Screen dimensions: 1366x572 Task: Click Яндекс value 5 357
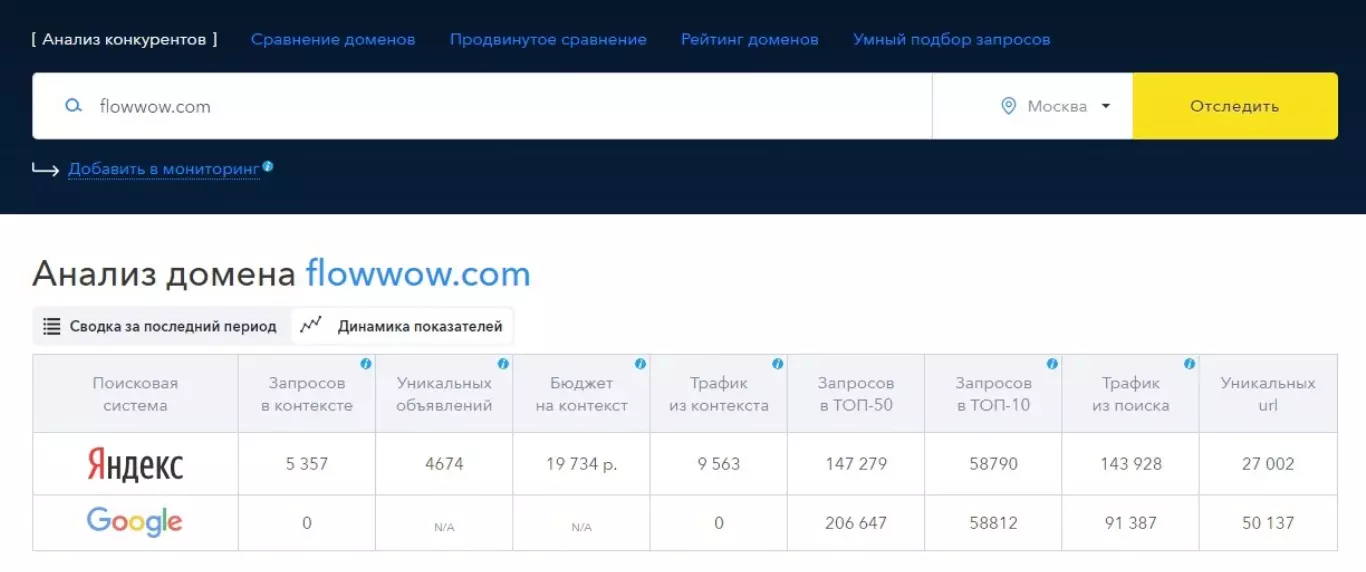click(307, 464)
